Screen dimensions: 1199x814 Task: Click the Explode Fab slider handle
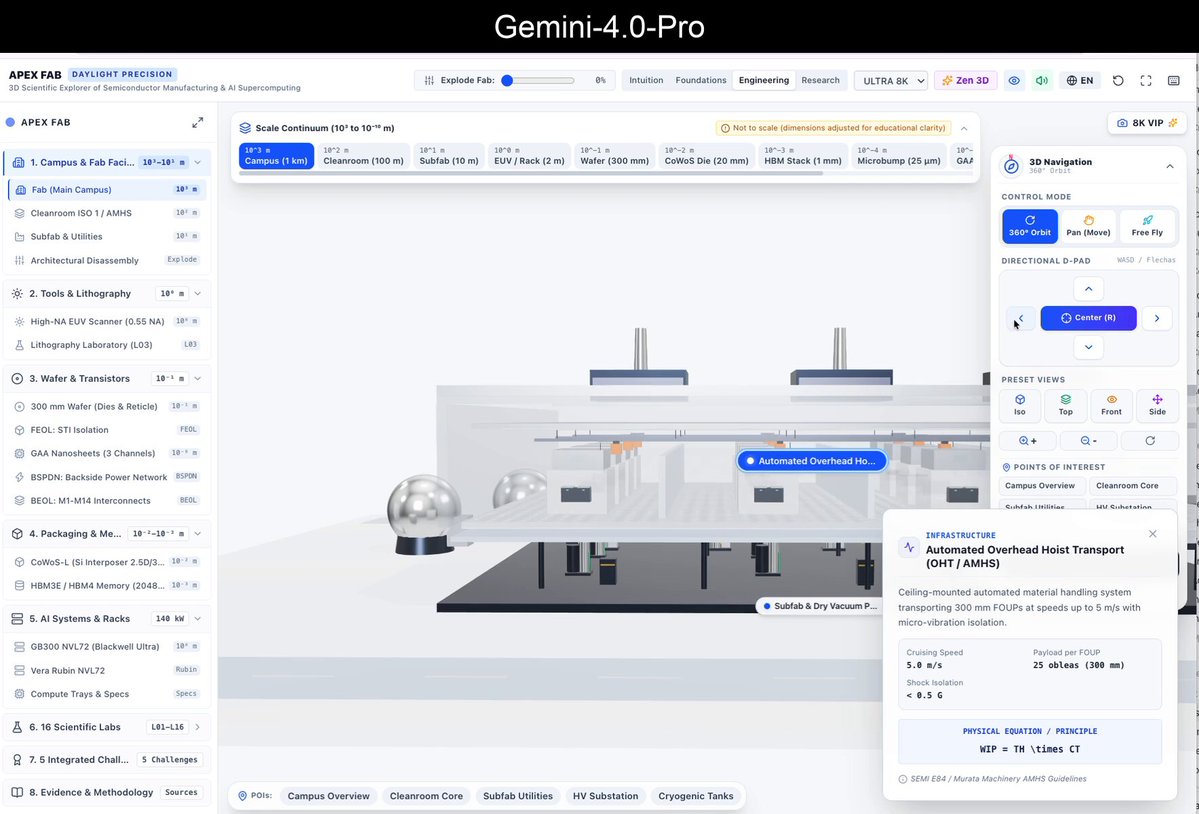[507, 80]
